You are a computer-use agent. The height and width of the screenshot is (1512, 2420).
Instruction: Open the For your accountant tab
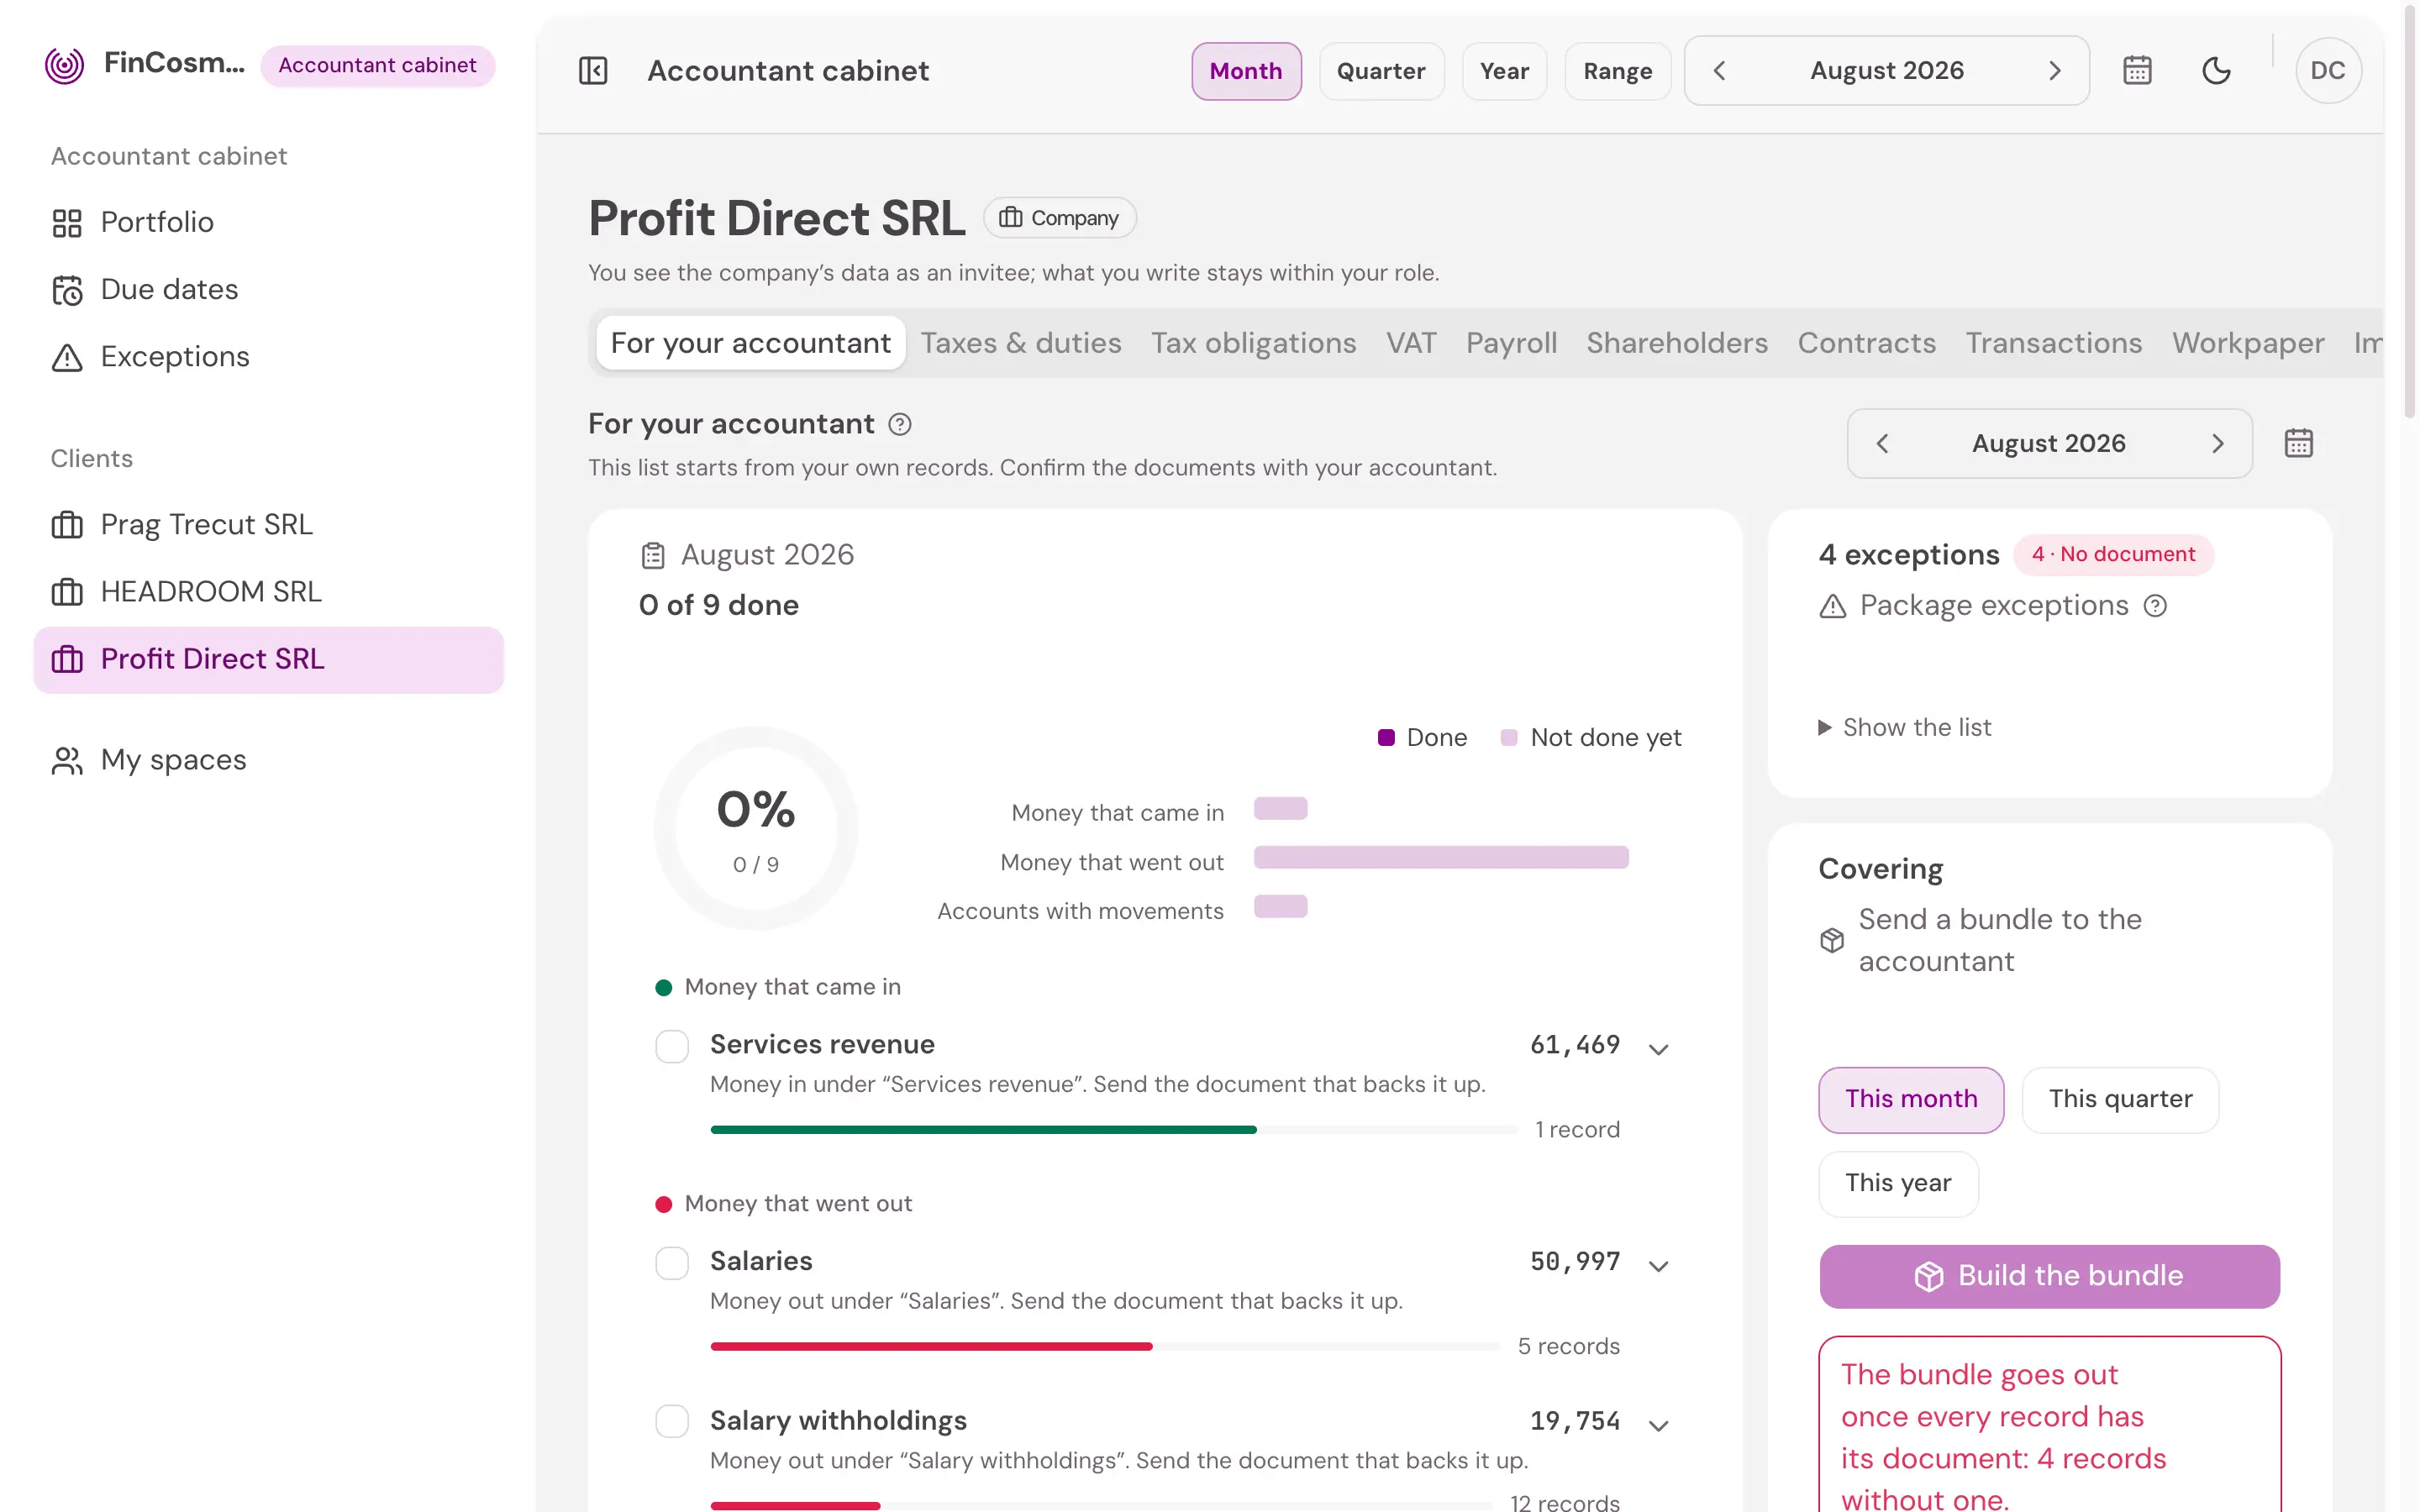(x=751, y=344)
